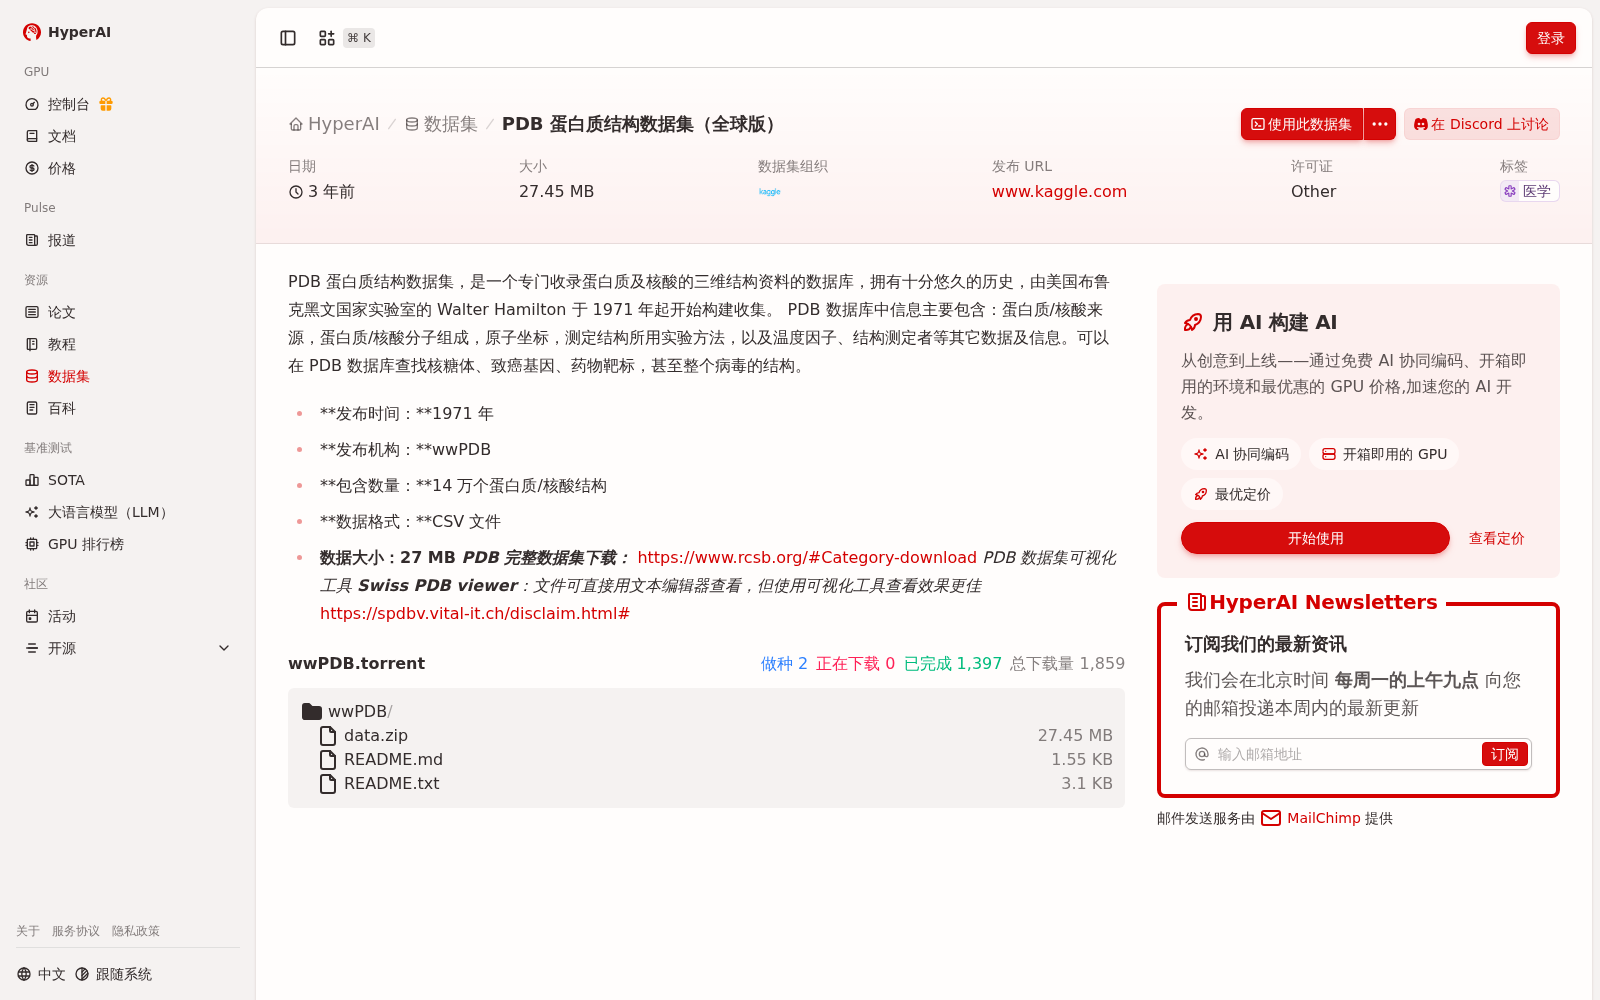Click the 开箱即用的 GPU chip

tap(1384, 454)
